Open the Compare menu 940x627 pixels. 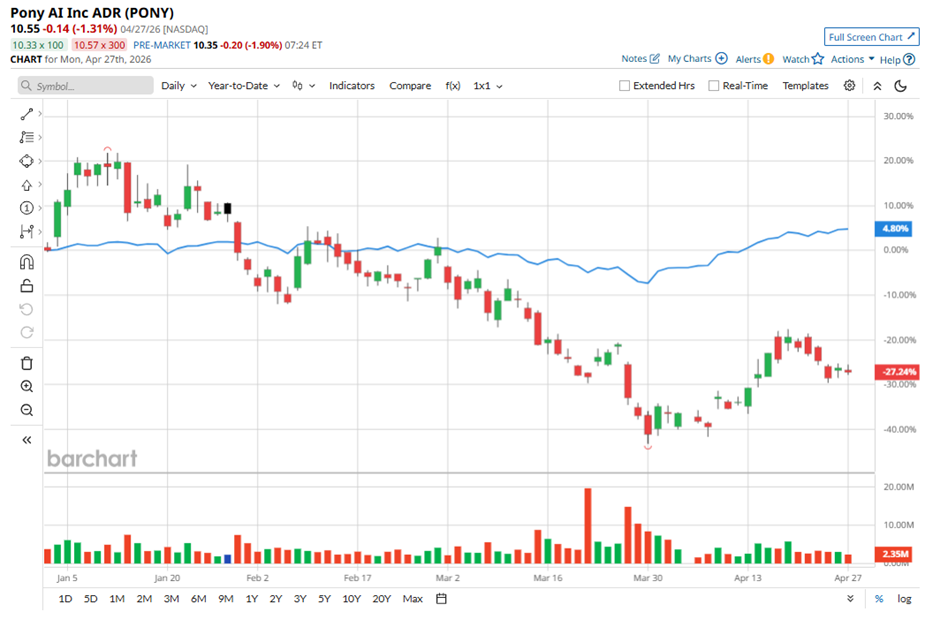coord(410,86)
